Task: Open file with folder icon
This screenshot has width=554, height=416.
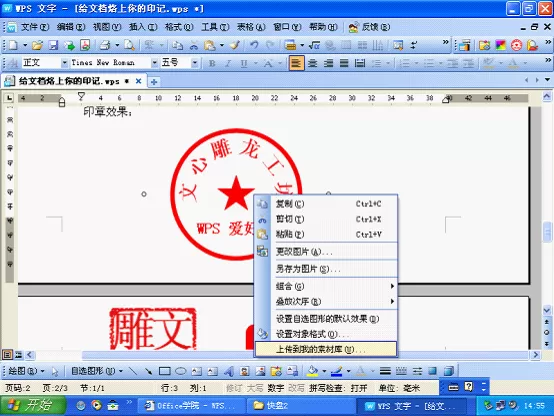Action: [x=37, y=45]
